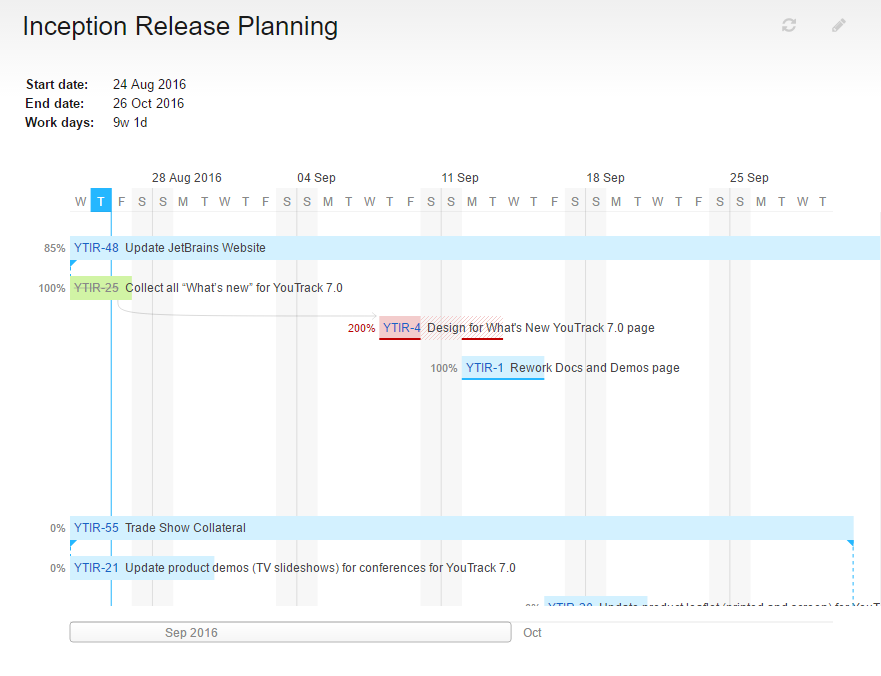Image resolution: width=881 pixels, height=676 pixels.
Task: Click the Inception Release Planning title
Action: pyautogui.click(x=180, y=26)
